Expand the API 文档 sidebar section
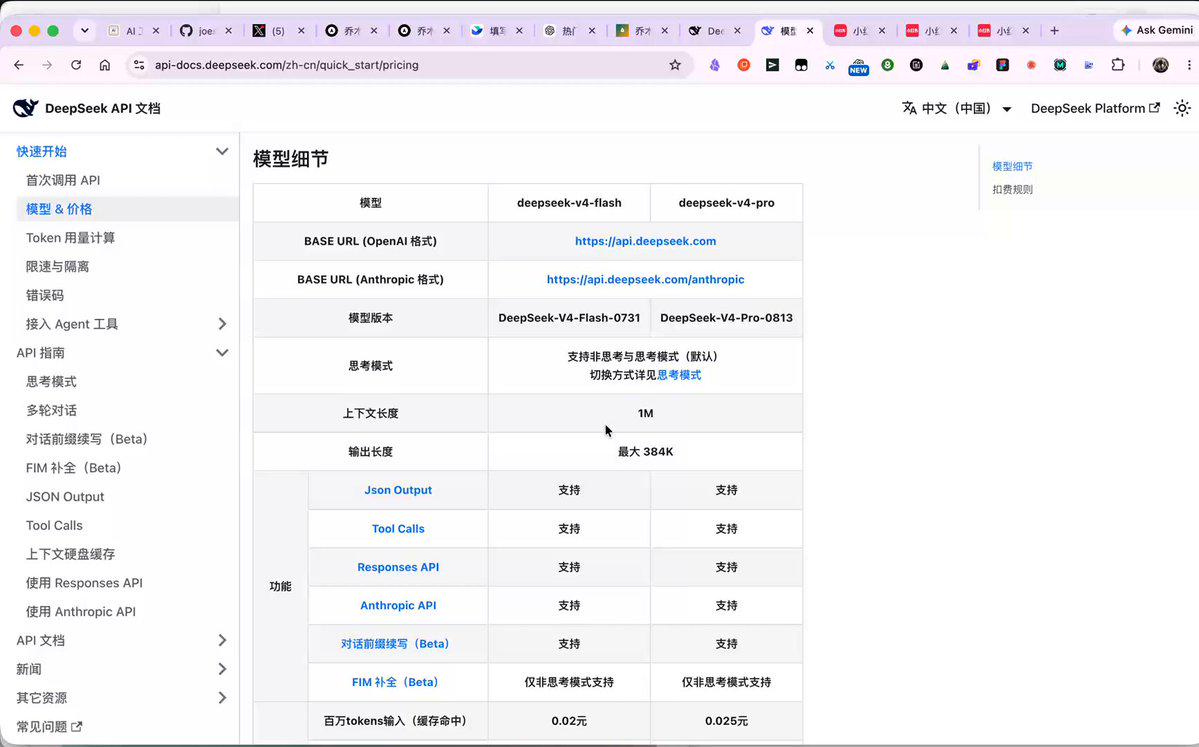Screen dimensions: 1199x747 (222, 640)
